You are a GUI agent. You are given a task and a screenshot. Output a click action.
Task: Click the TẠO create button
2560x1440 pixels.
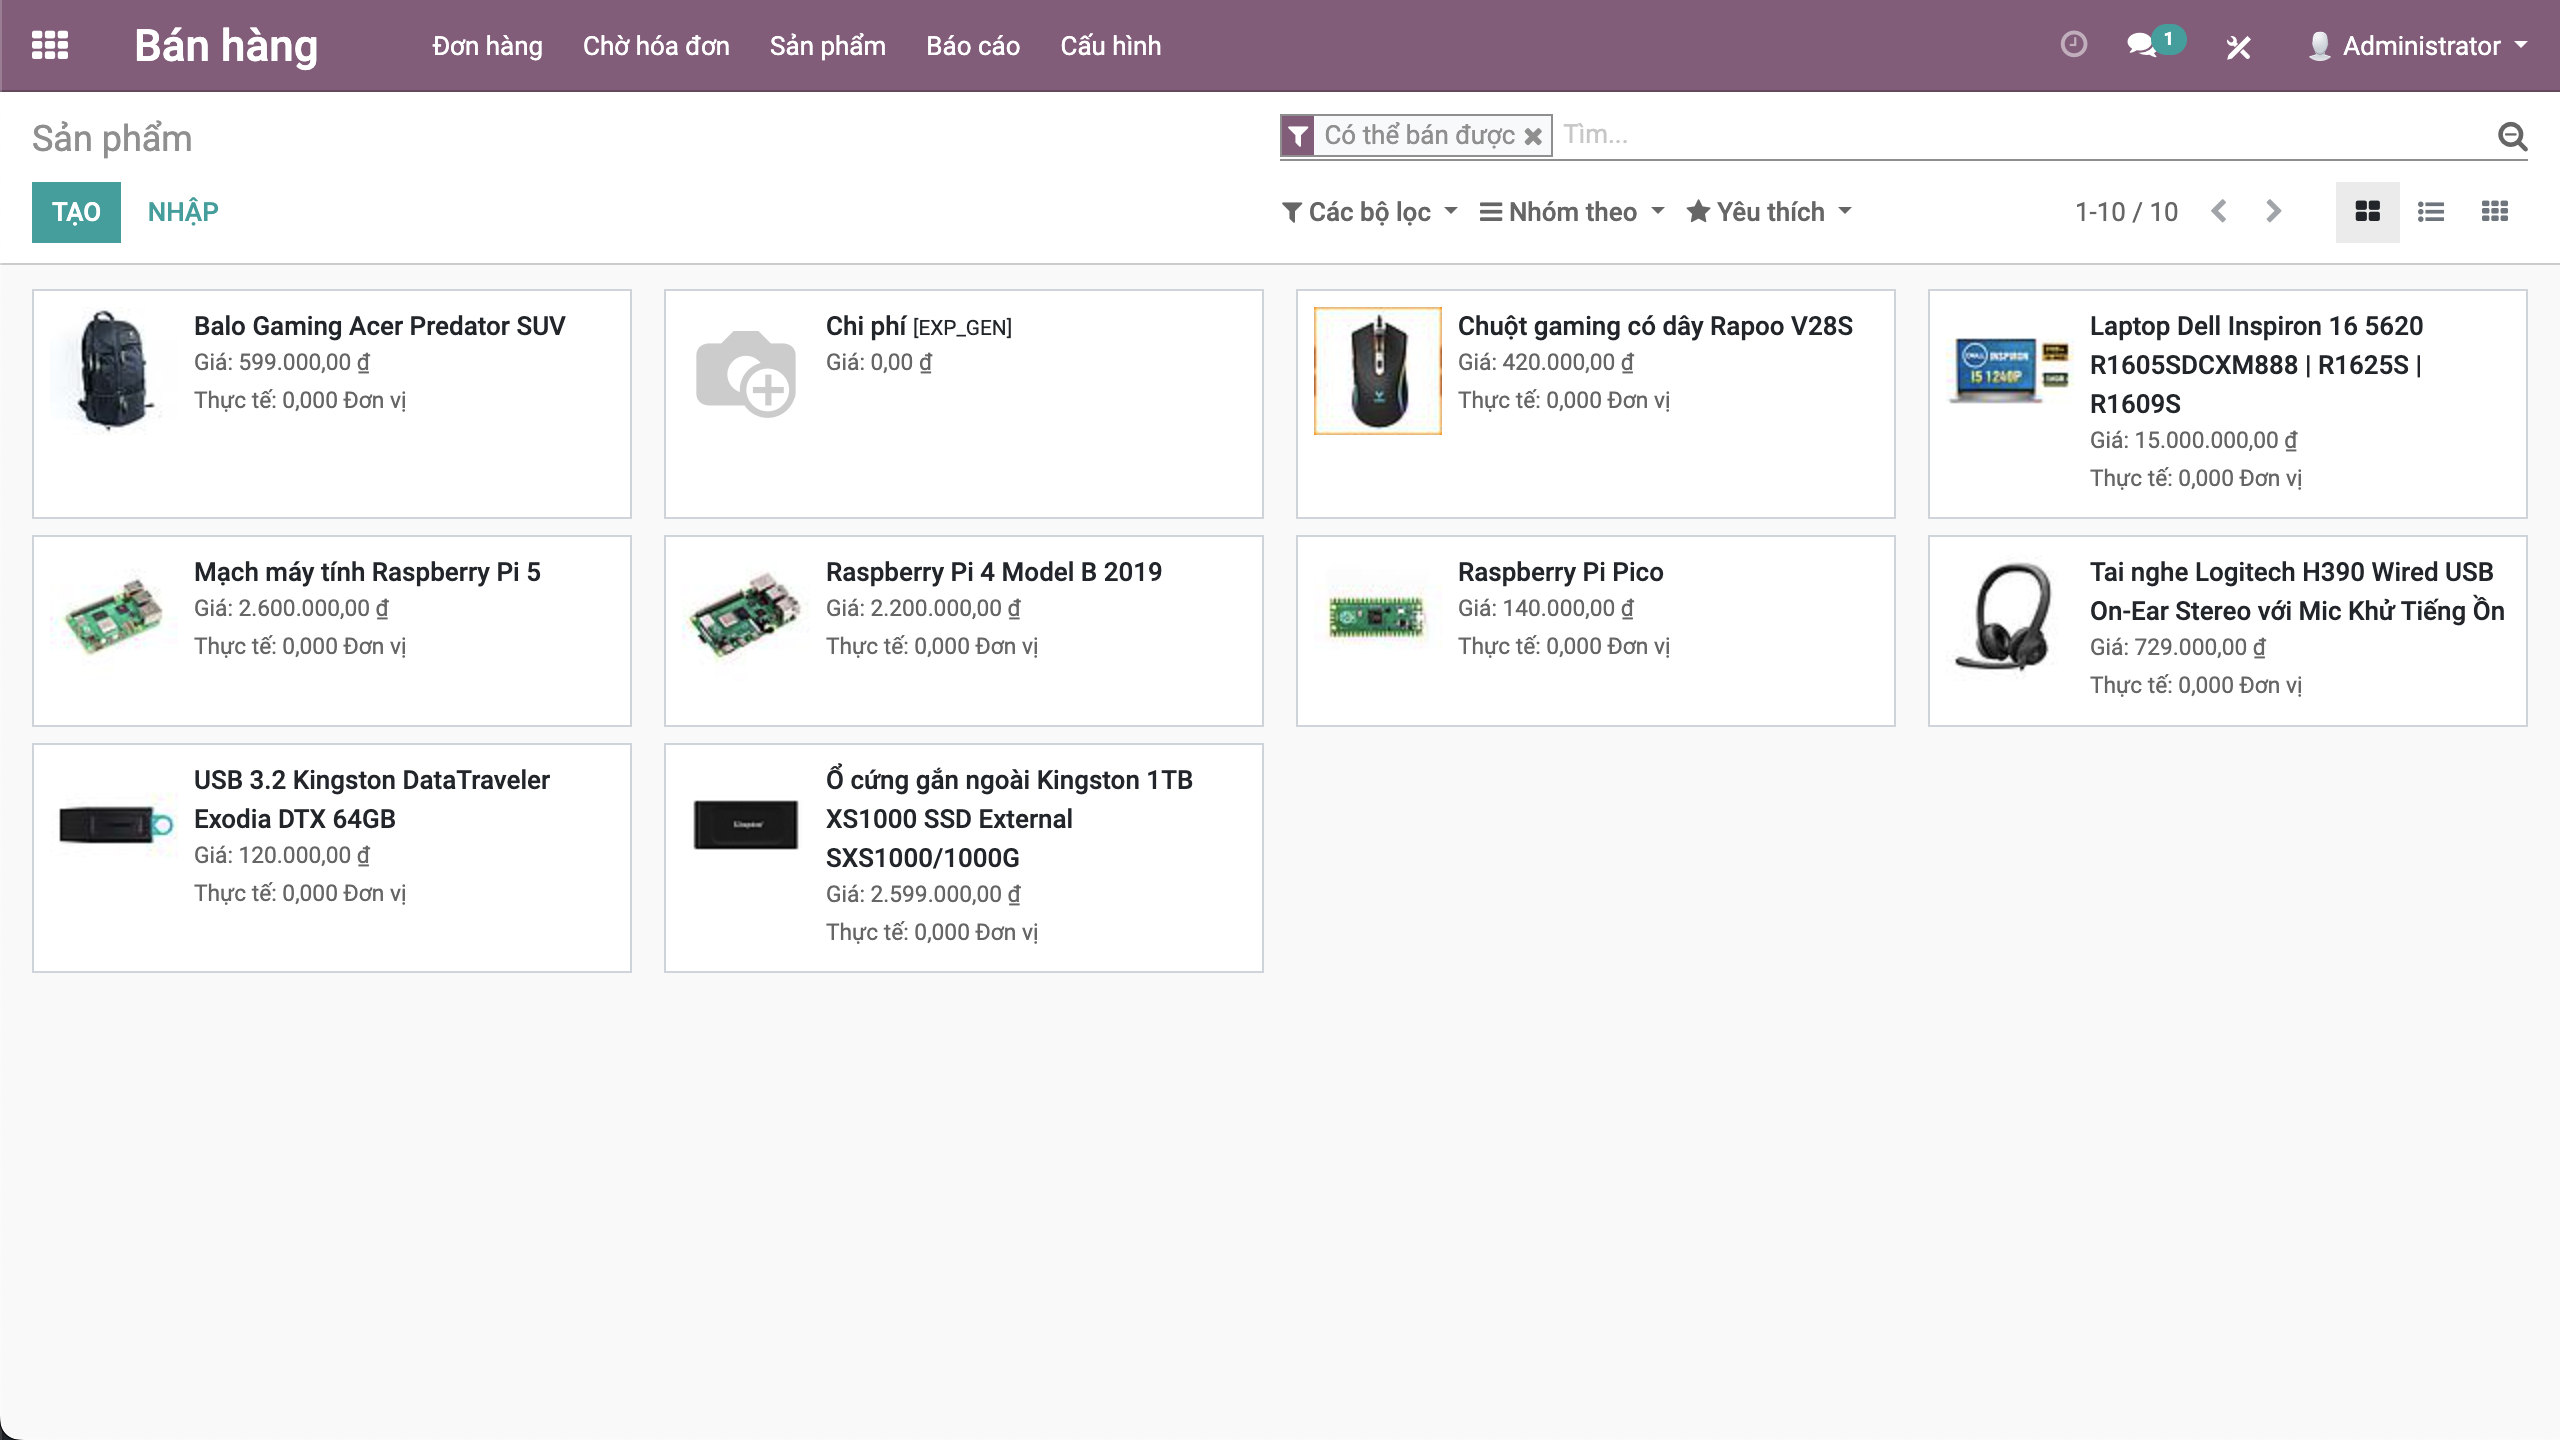(76, 212)
